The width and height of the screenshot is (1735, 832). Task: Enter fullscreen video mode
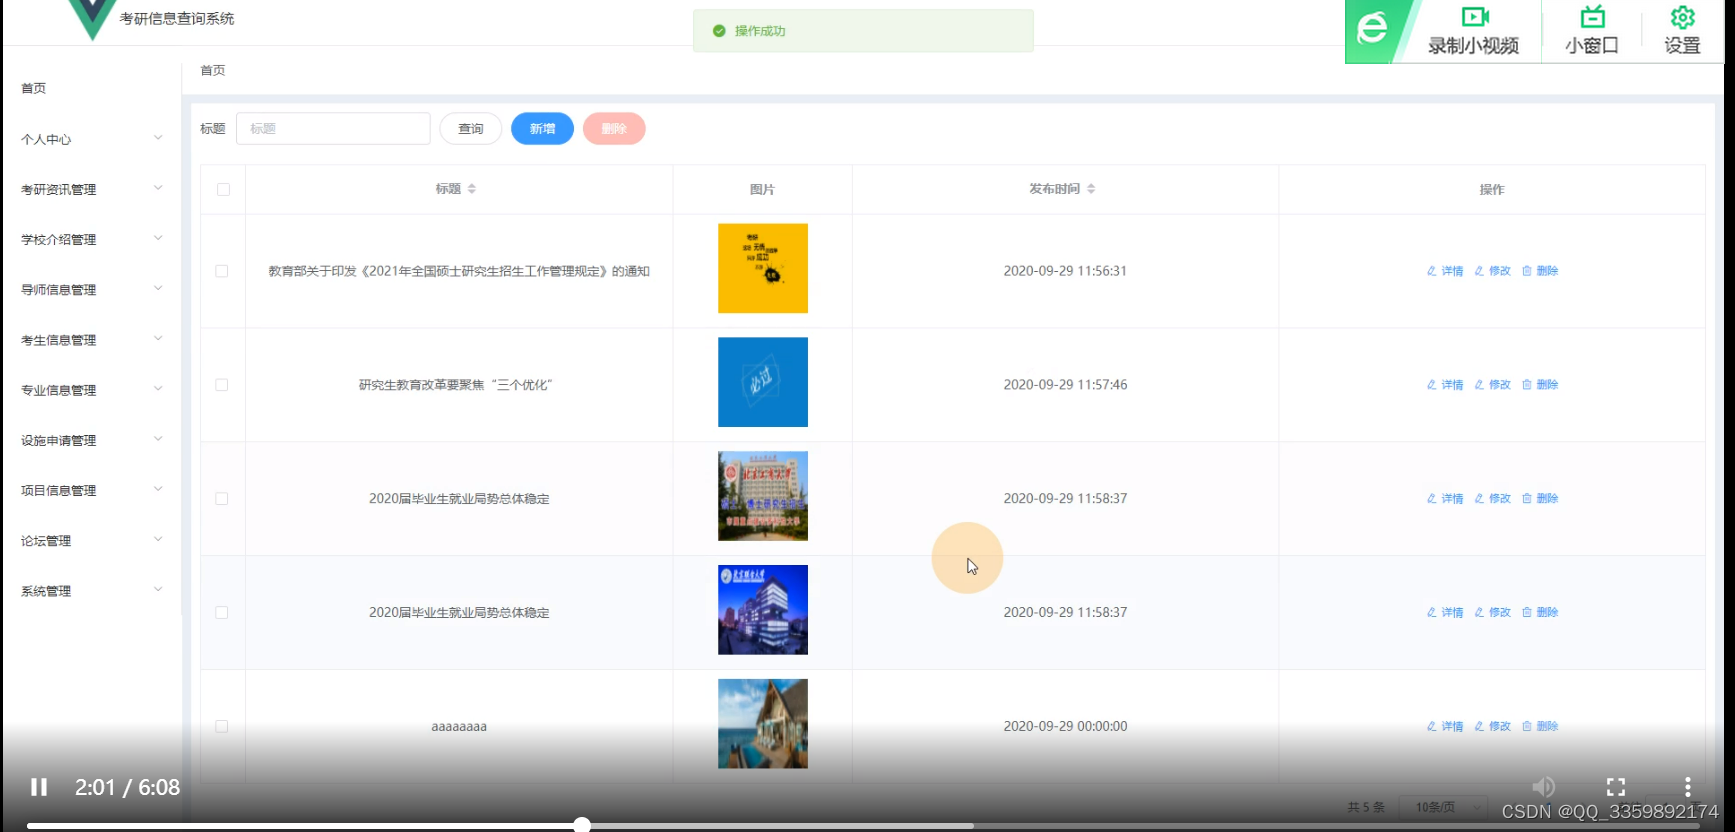point(1616,787)
